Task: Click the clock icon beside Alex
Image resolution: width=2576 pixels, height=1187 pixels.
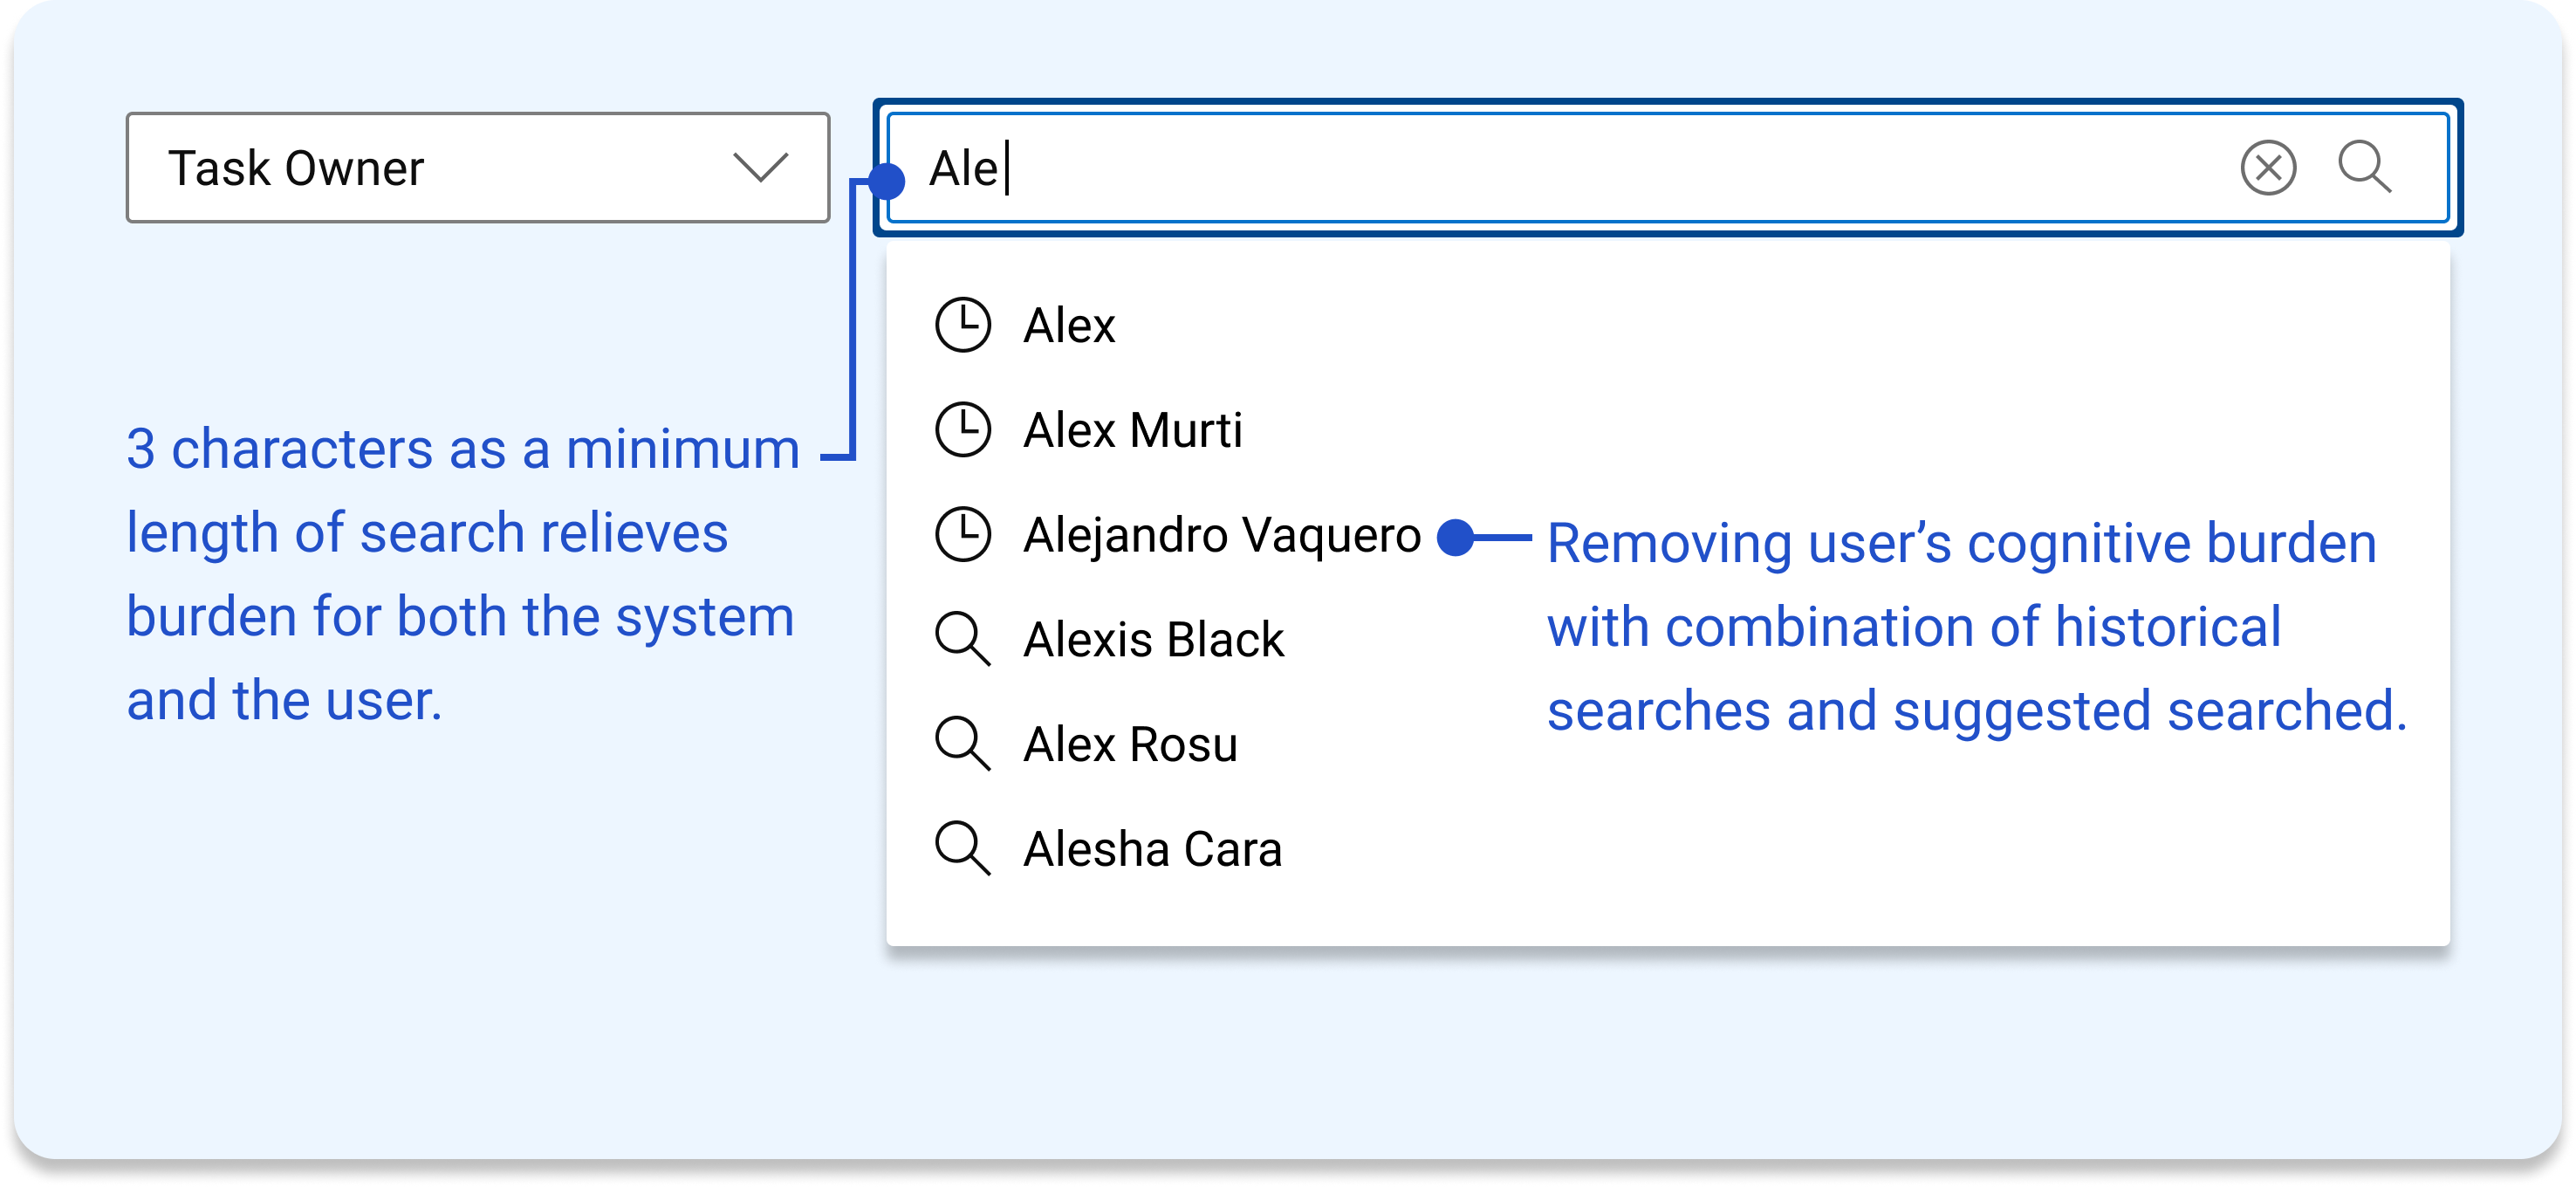Action: point(962,325)
